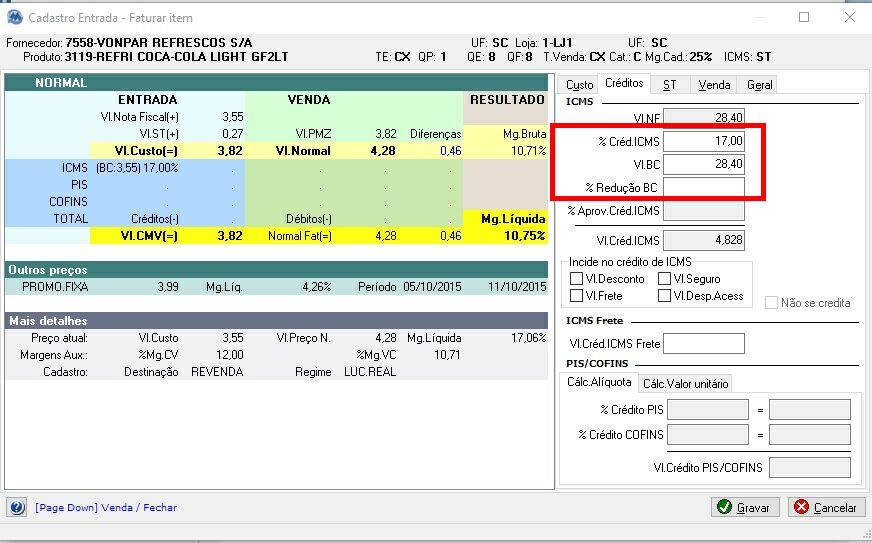
Task: Click the Cancelar button
Action: coord(826,507)
